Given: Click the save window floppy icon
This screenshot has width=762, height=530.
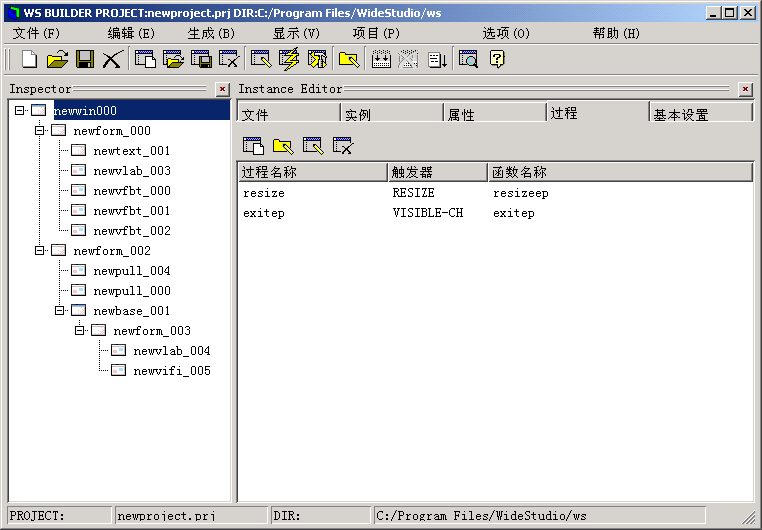Looking at the screenshot, I should pyautogui.click(x=201, y=59).
